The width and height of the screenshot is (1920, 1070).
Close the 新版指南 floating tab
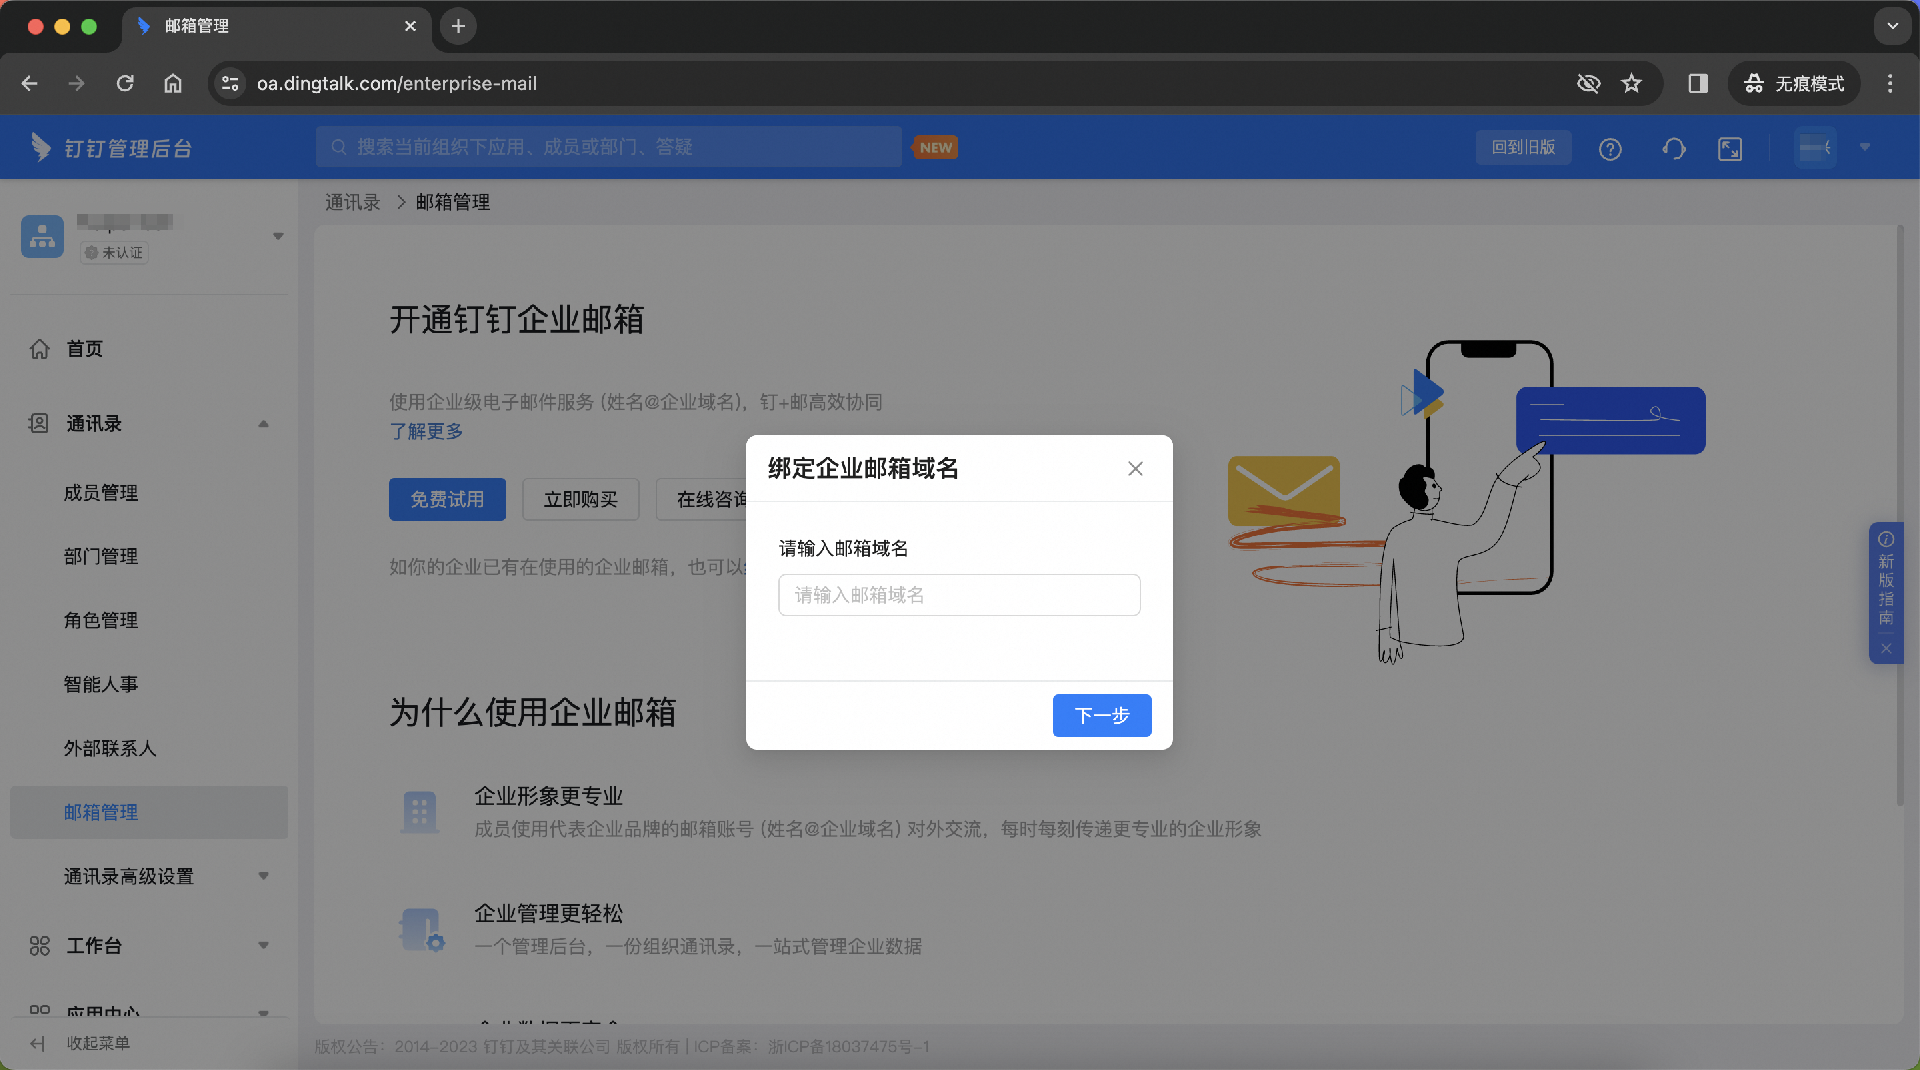tap(1886, 649)
